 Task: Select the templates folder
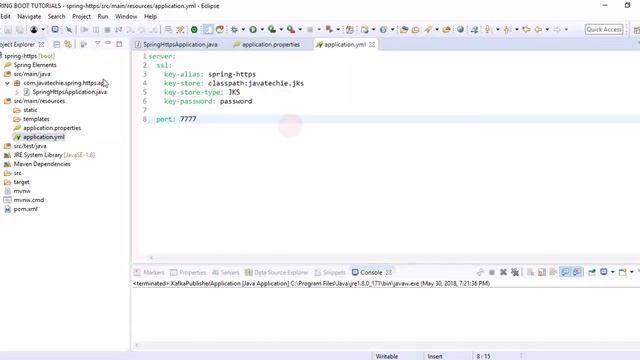tap(36, 119)
